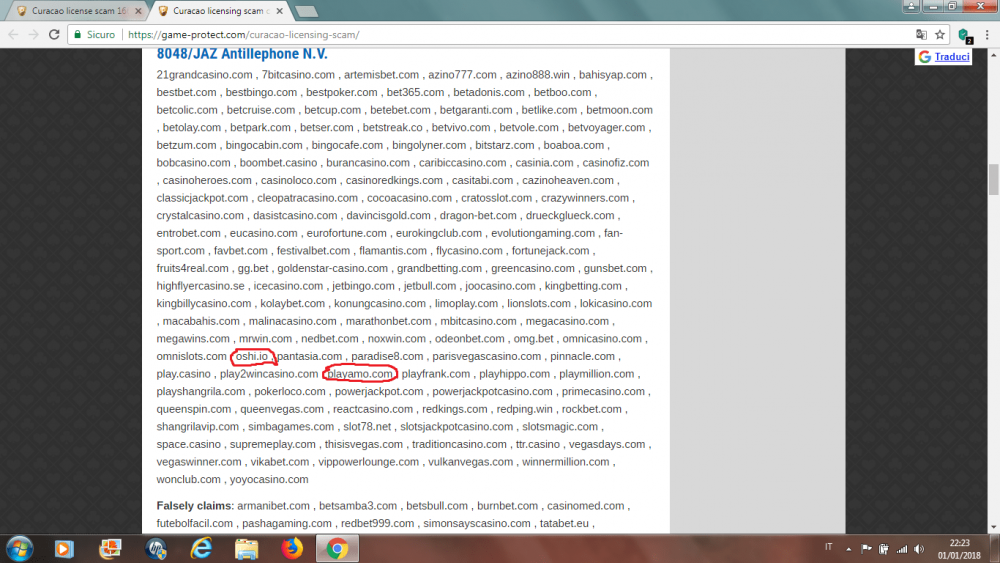The image size is (1000, 563).
Task: Click the text 'kingbillycasino.com'
Action: [x=203, y=303]
